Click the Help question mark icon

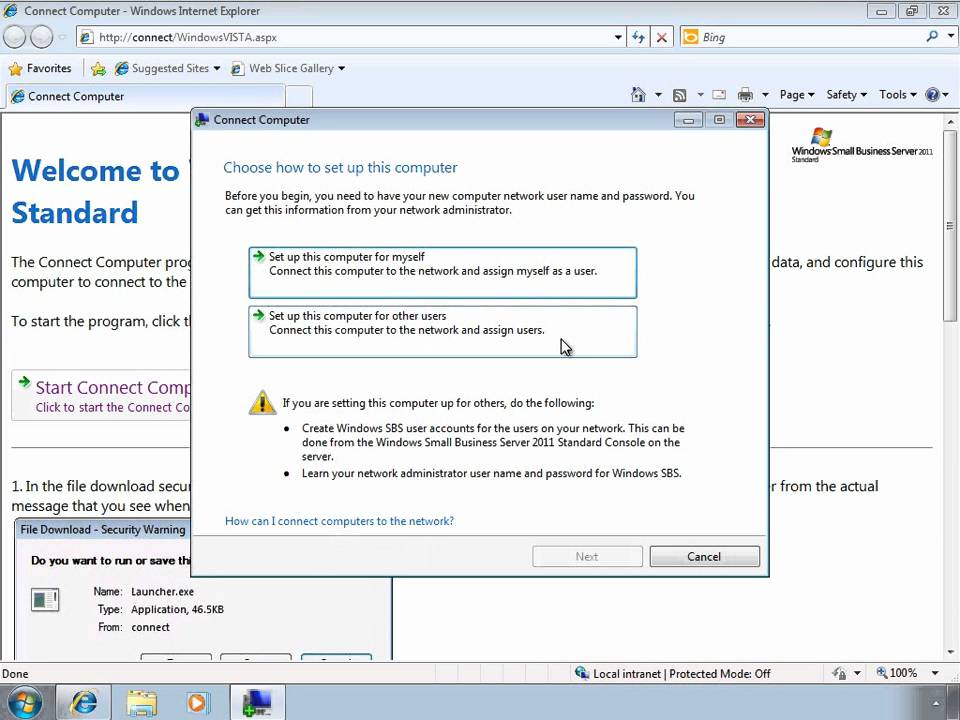click(932, 94)
